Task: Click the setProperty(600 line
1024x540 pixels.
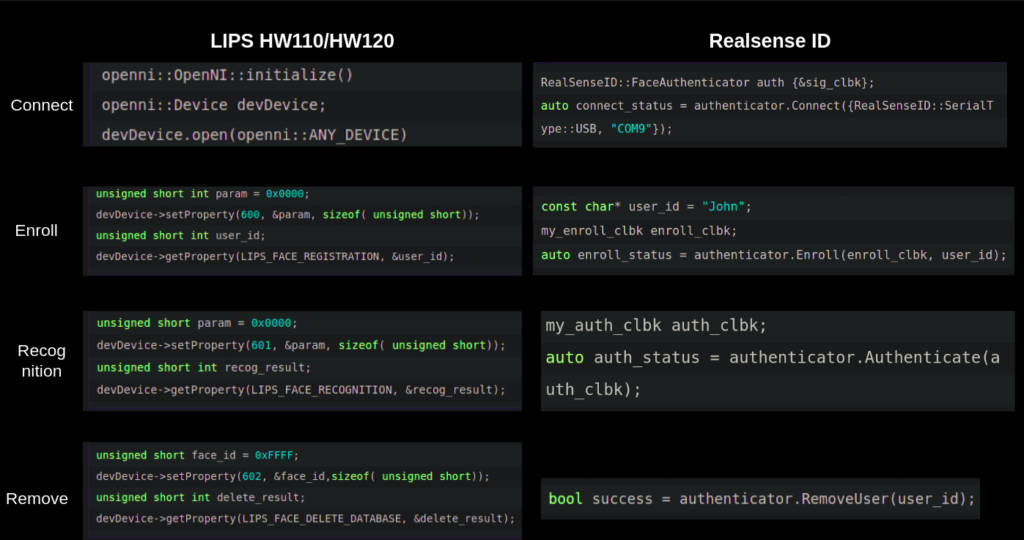Action: click(x=287, y=215)
